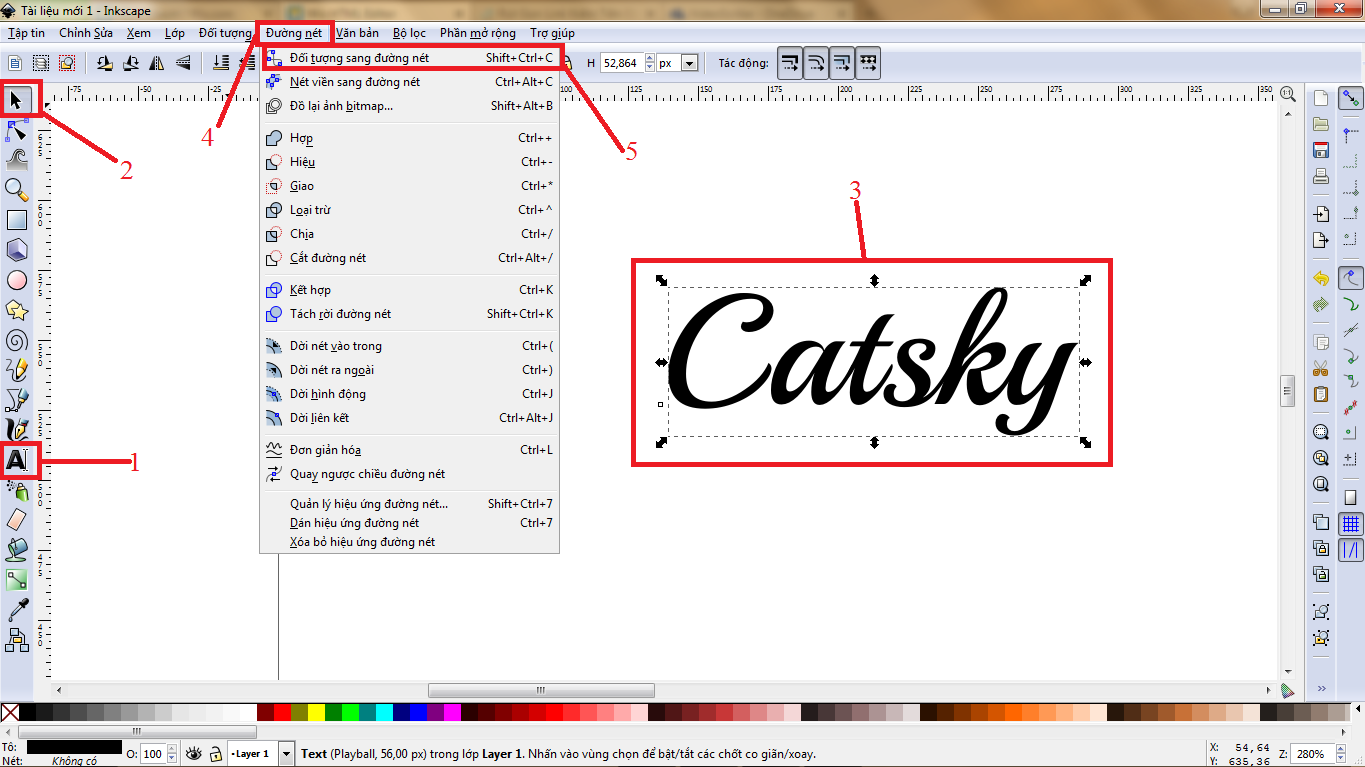Click the horizontal canvas scrollbar thumb
This screenshot has height=767, width=1365.
click(541, 690)
